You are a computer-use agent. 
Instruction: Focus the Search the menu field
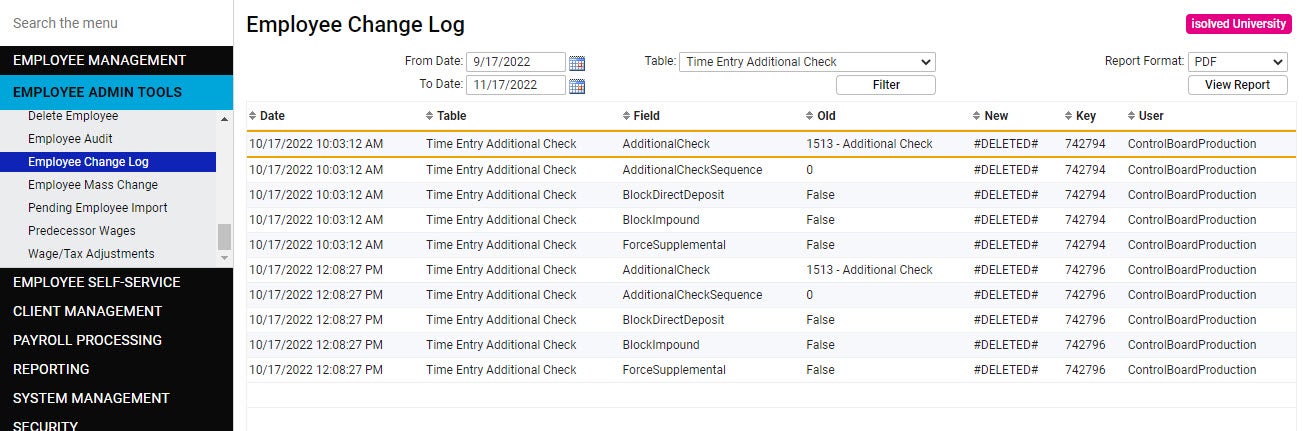116,23
